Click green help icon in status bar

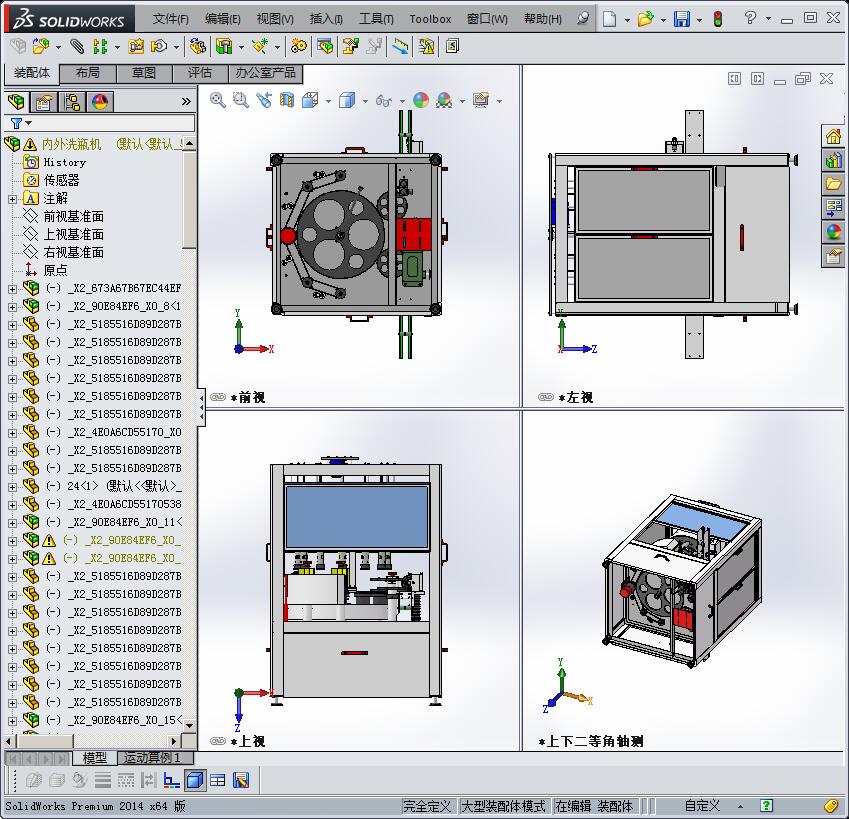pyautogui.click(x=766, y=806)
